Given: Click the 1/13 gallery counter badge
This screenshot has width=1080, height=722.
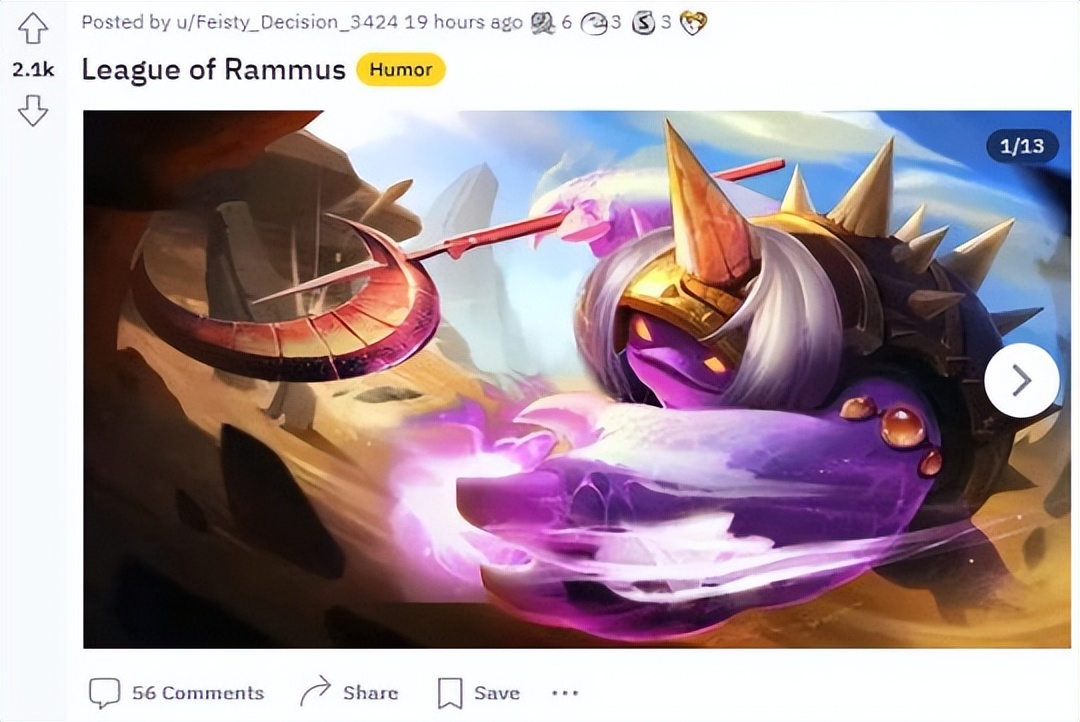Looking at the screenshot, I should [x=1021, y=146].
